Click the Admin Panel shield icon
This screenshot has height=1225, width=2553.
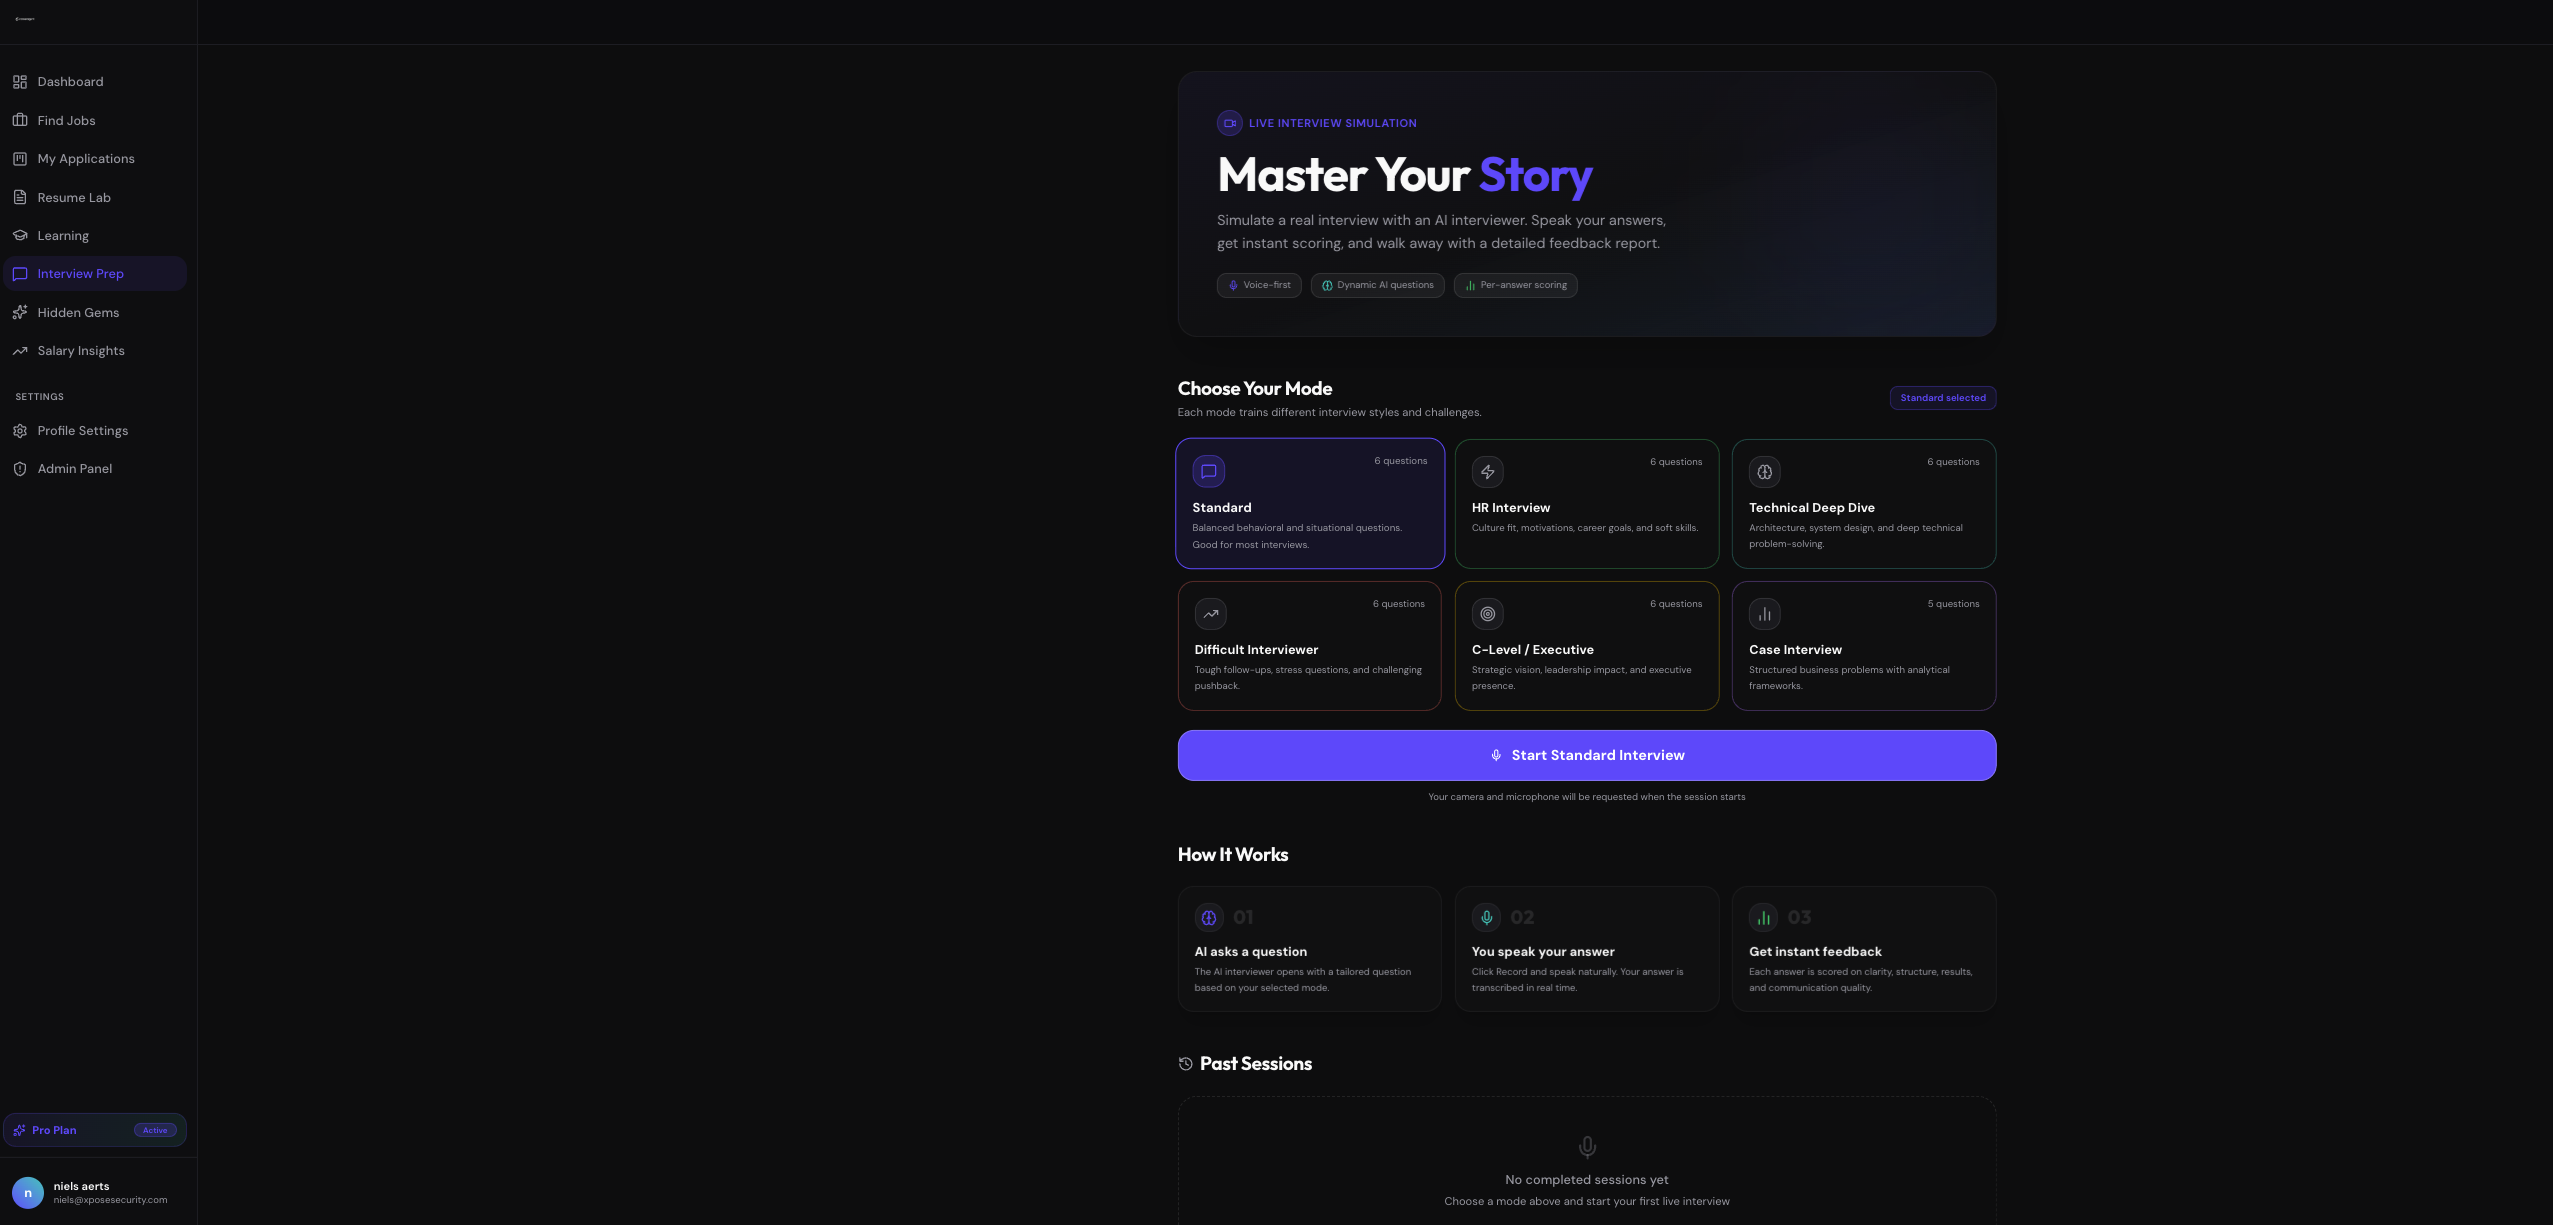point(20,469)
